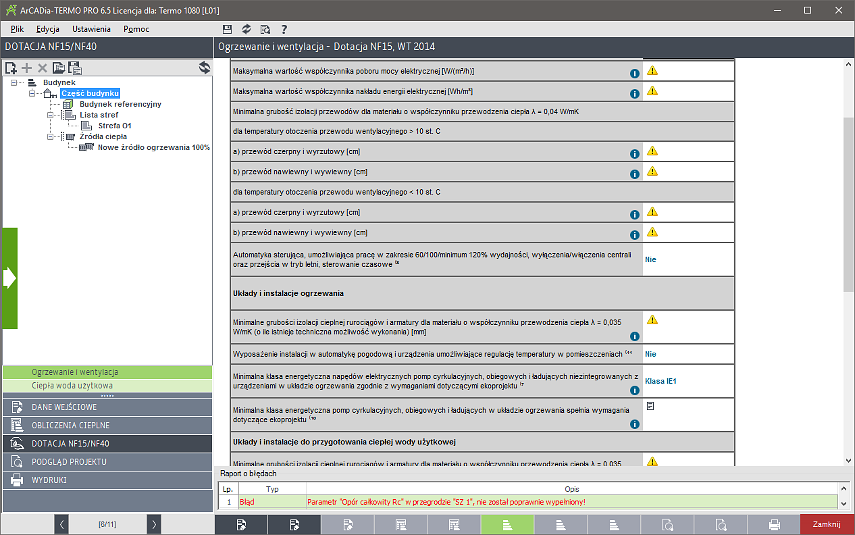Select the Ogrzewanie i wentylacja tab
This screenshot has height=535, width=855.
click(107, 372)
